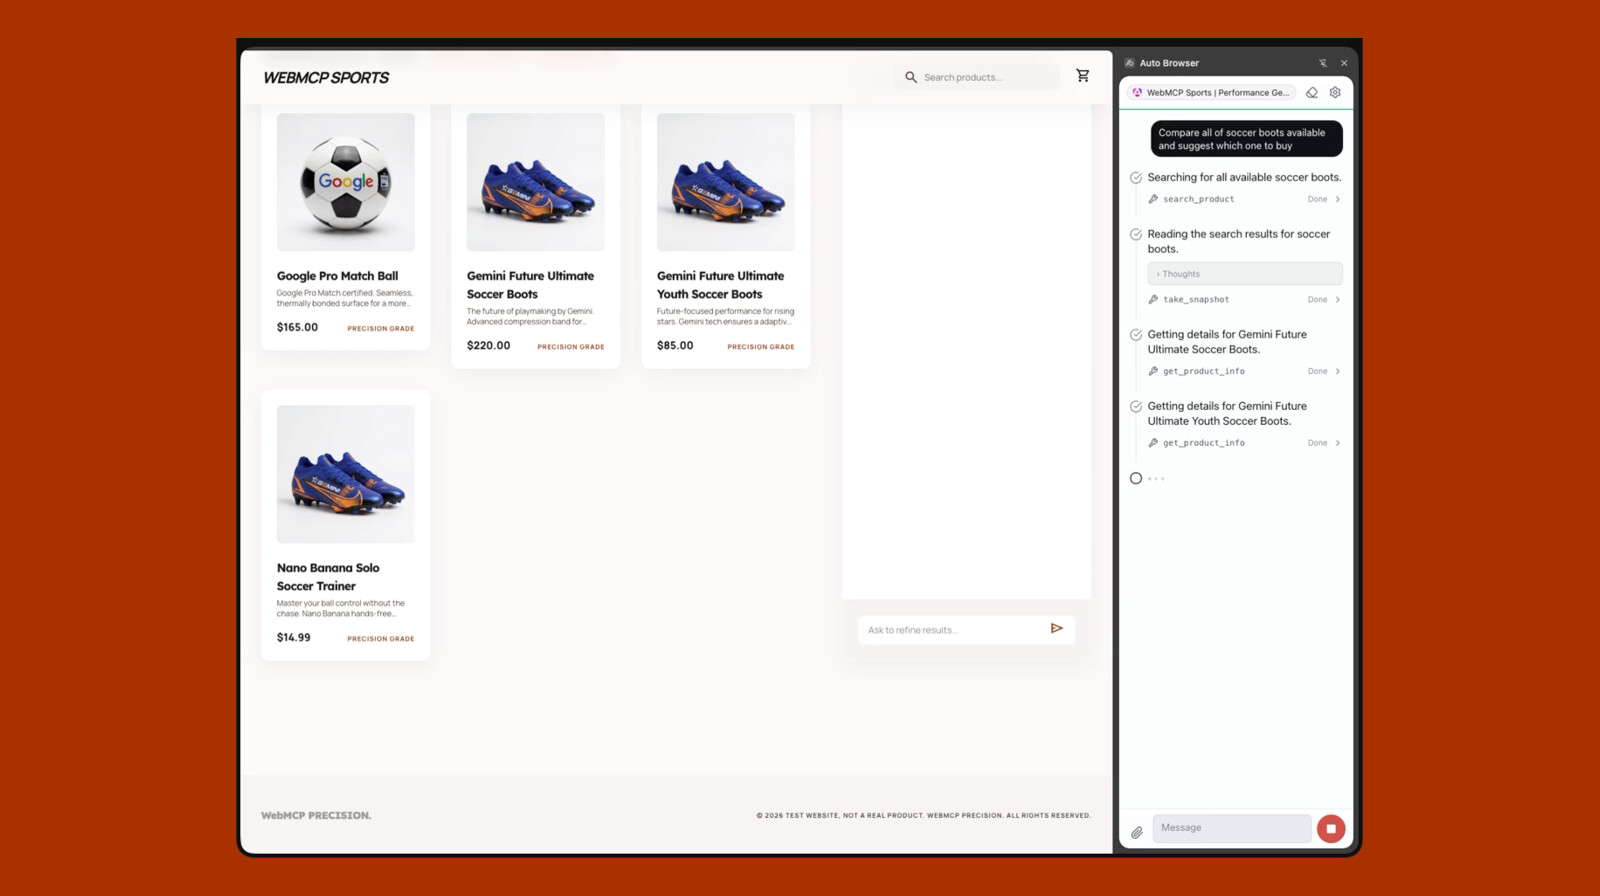
Task: Click the WebMCP PRECISION footer text
Action: pyautogui.click(x=316, y=816)
